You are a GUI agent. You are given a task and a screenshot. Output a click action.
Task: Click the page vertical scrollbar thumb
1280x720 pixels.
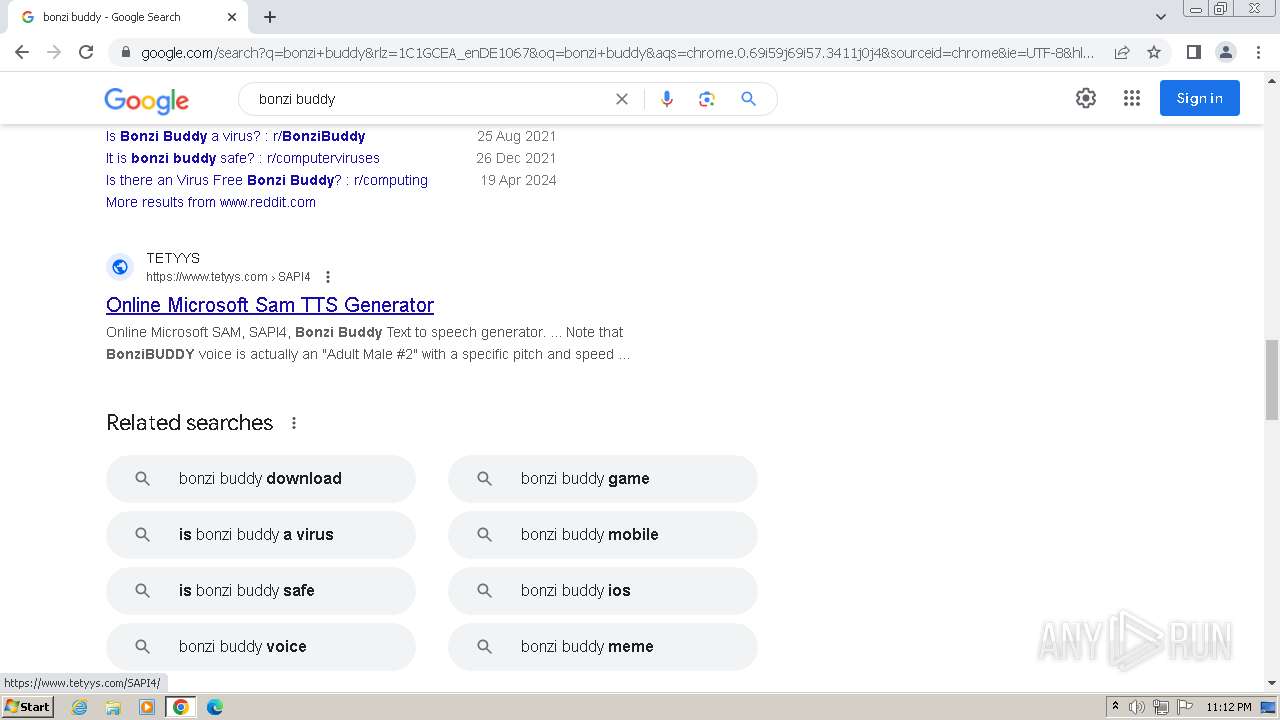click(1272, 380)
